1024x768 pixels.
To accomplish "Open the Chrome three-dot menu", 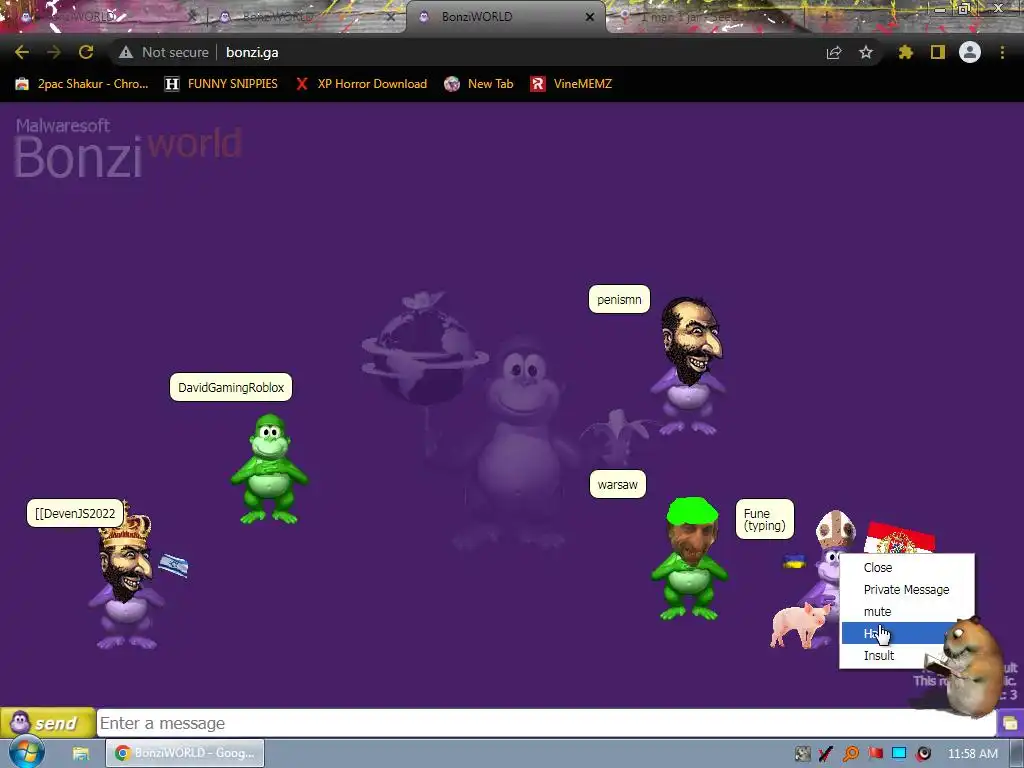I will coord(1002,52).
